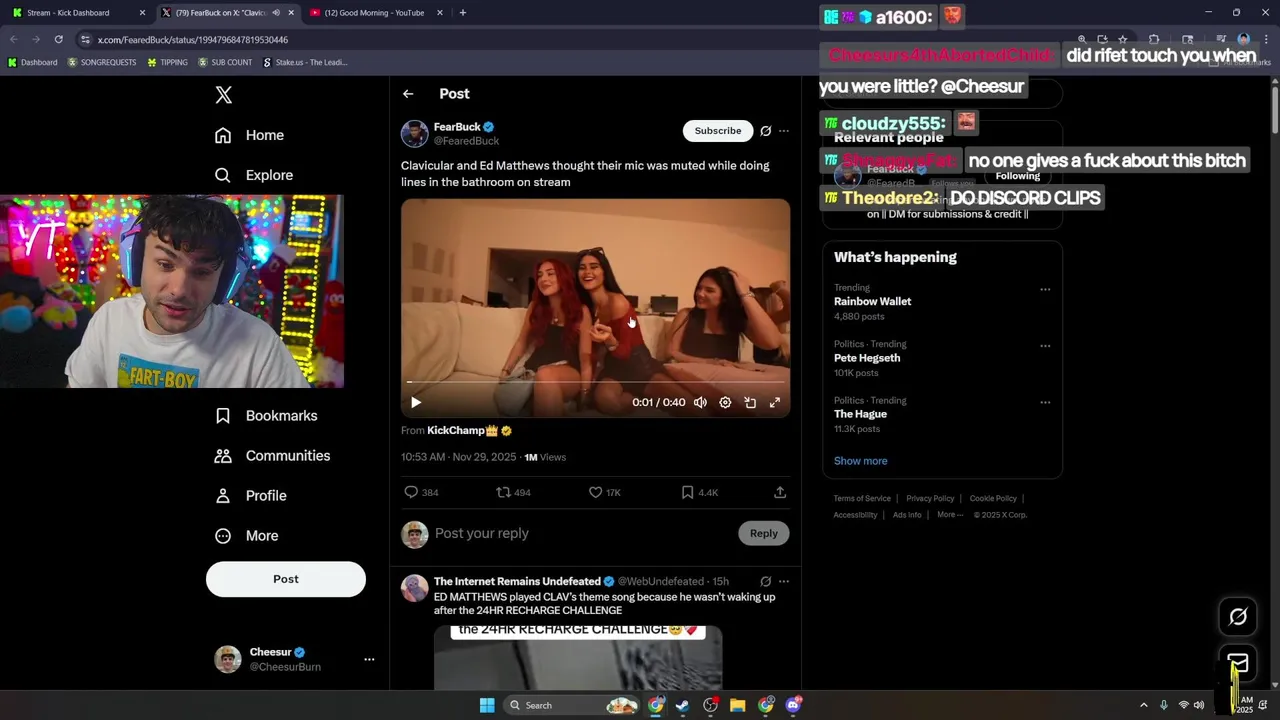The width and height of the screenshot is (1280, 720).
Task: Click the white Post button in the sidebar
Action: (286, 579)
